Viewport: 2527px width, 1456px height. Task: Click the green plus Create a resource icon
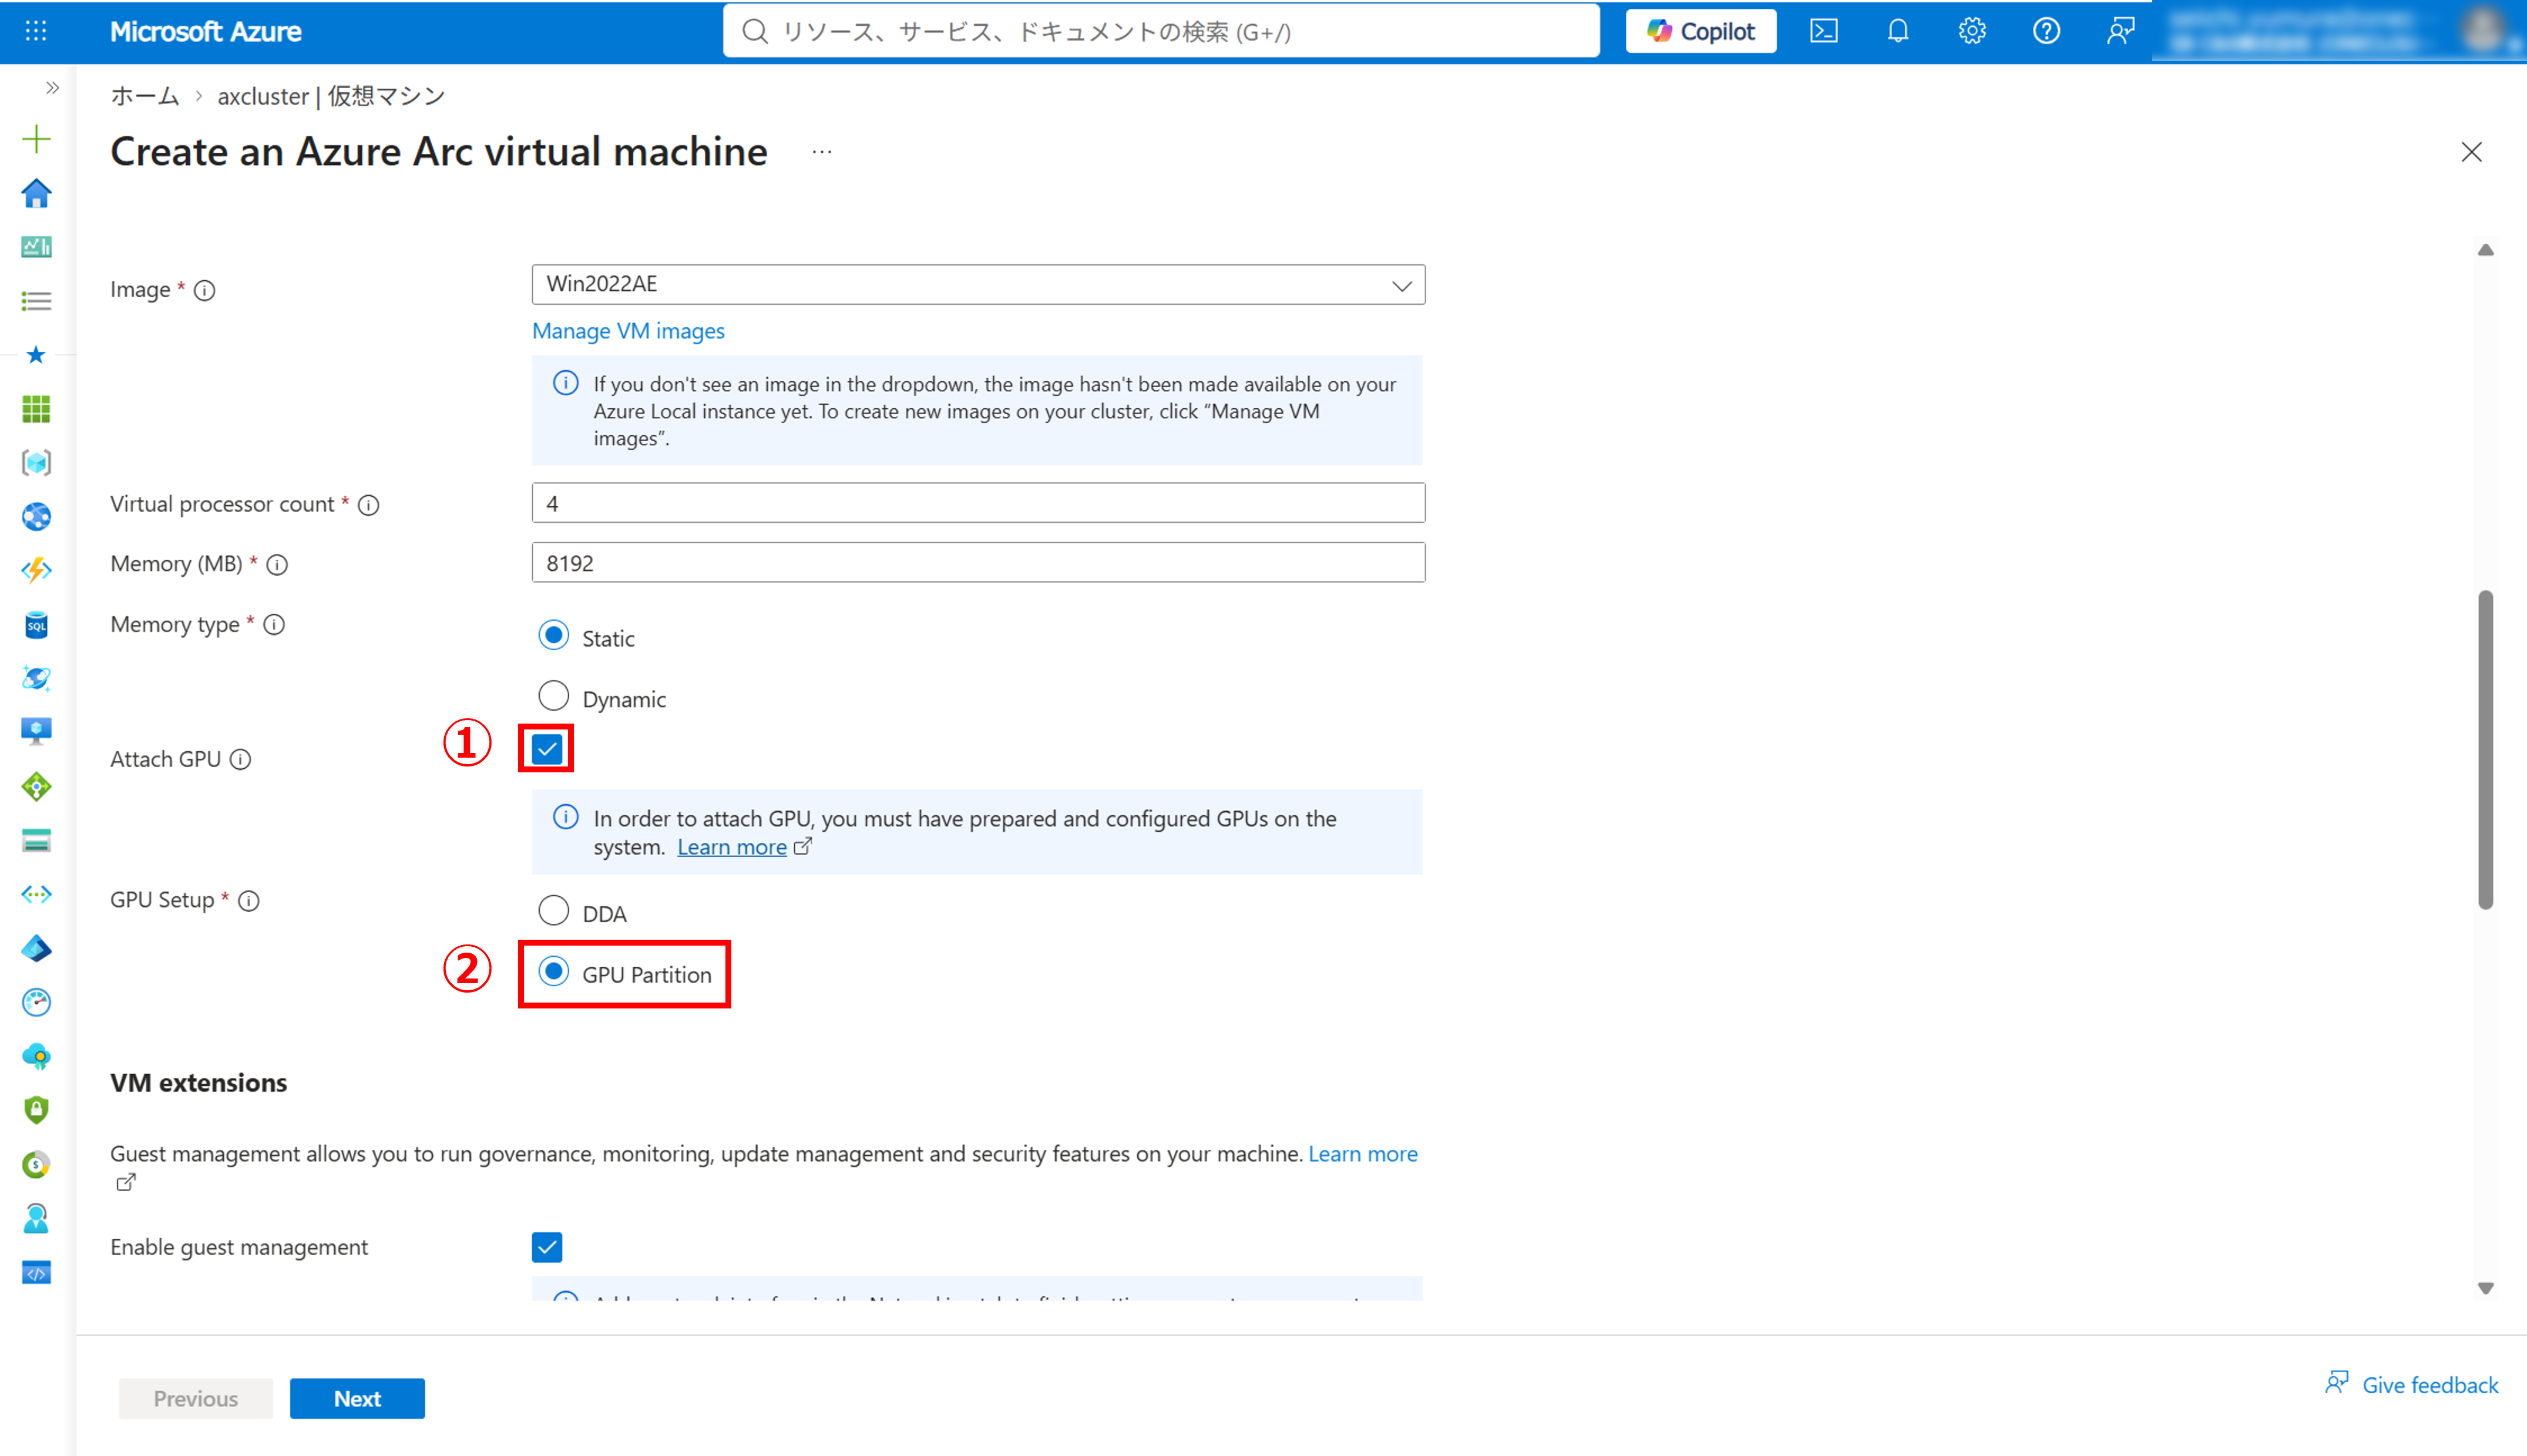[x=36, y=139]
